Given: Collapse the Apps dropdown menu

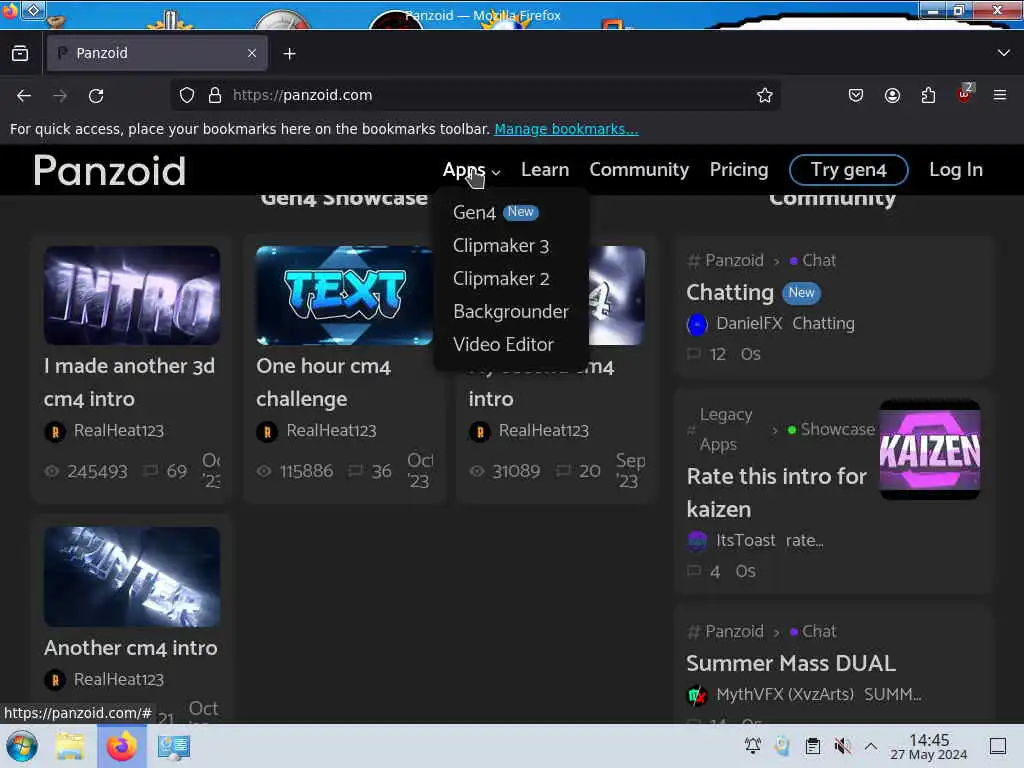Looking at the screenshot, I should click(x=471, y=170).
